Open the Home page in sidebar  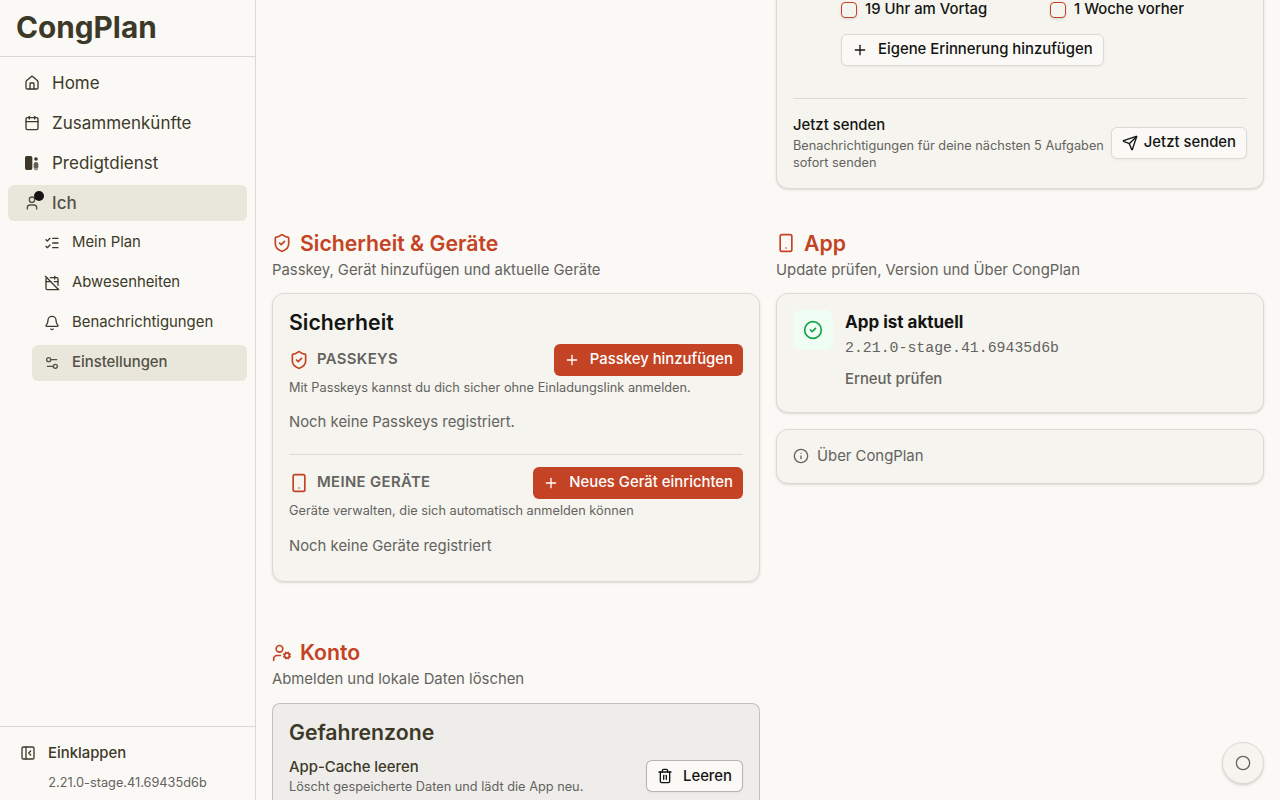click(x=127, y=83)
